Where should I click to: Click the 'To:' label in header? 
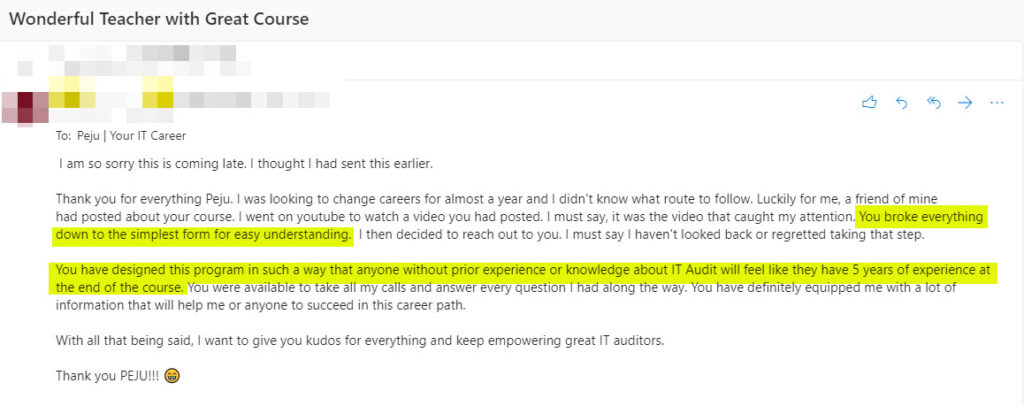pos(64,136)
